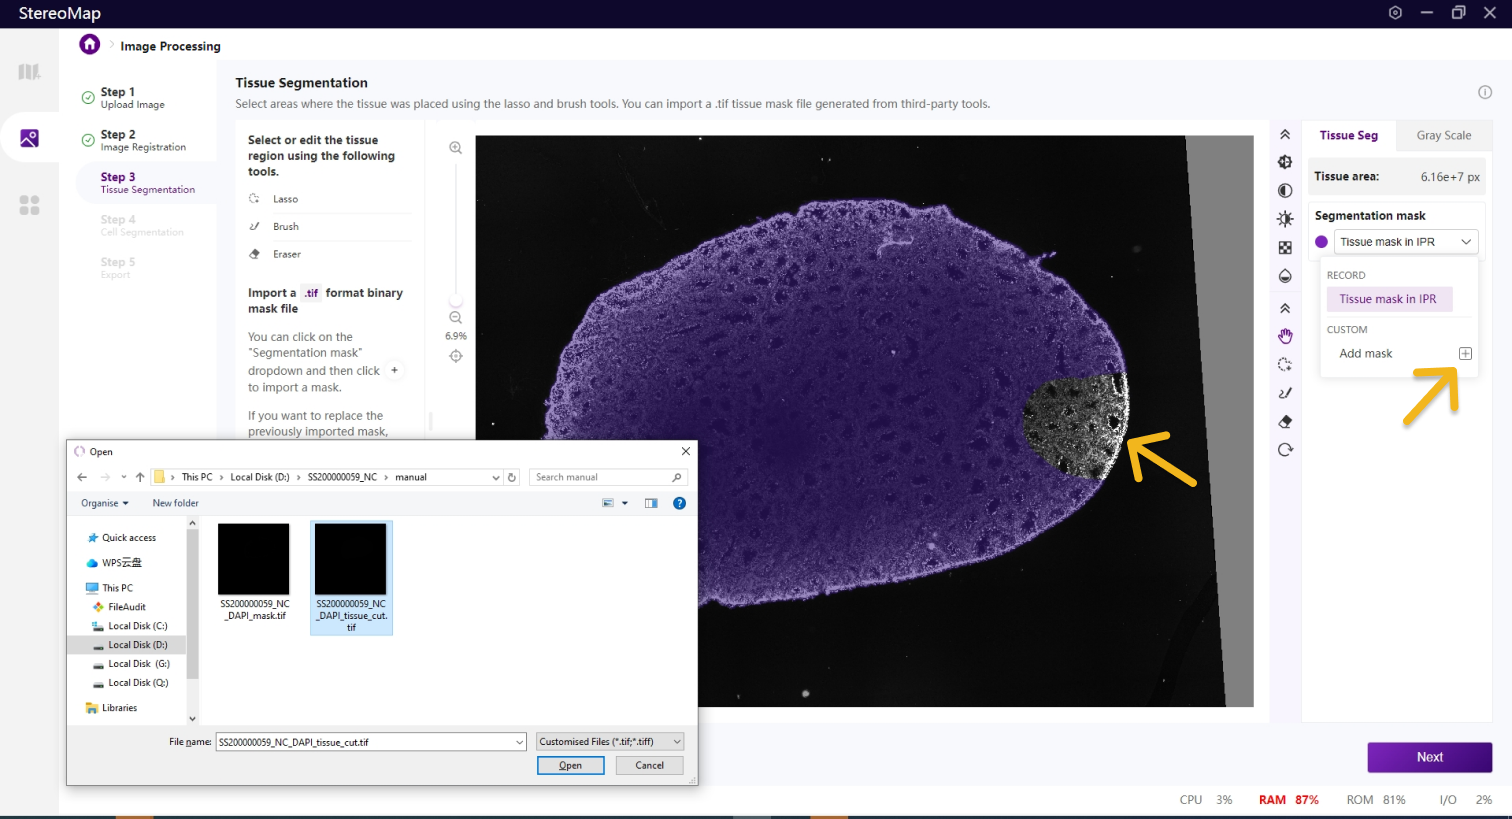This screenshot has width=1512, height=819.
Task: Open the Segmentation mask dropdown
Action: tap(1405, 242)
